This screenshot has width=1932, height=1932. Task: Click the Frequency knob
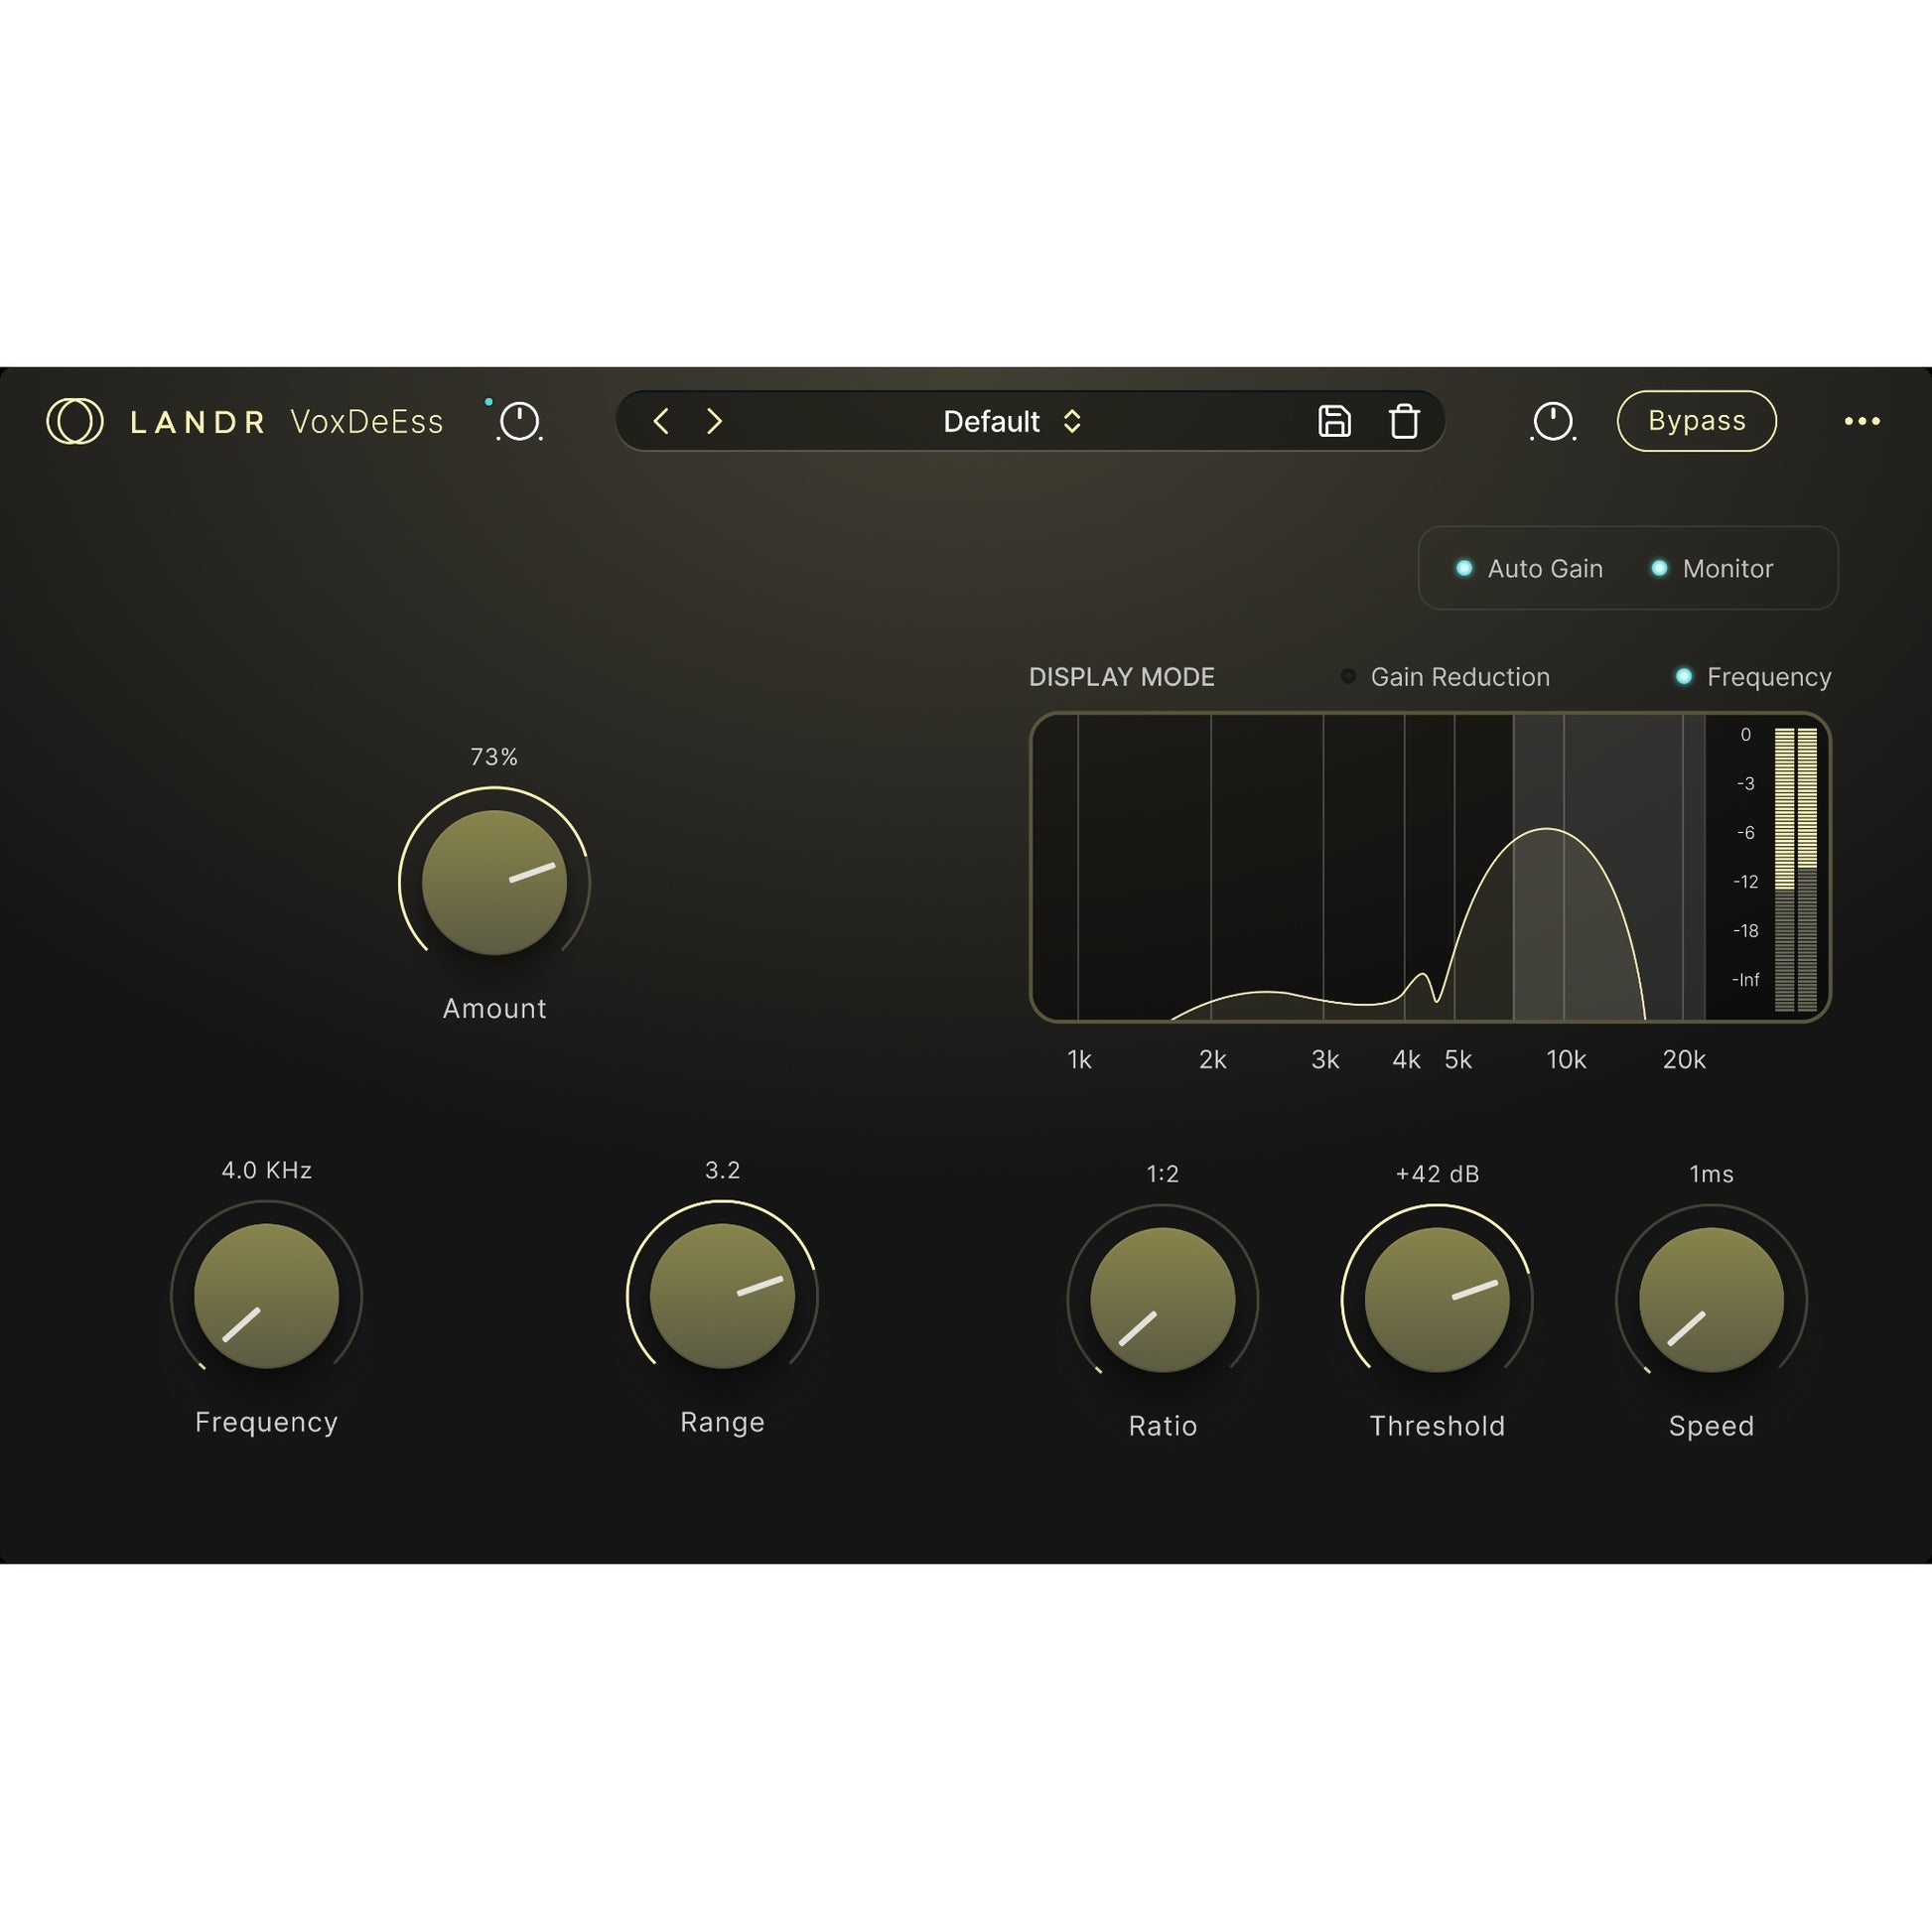[266, 1296]
